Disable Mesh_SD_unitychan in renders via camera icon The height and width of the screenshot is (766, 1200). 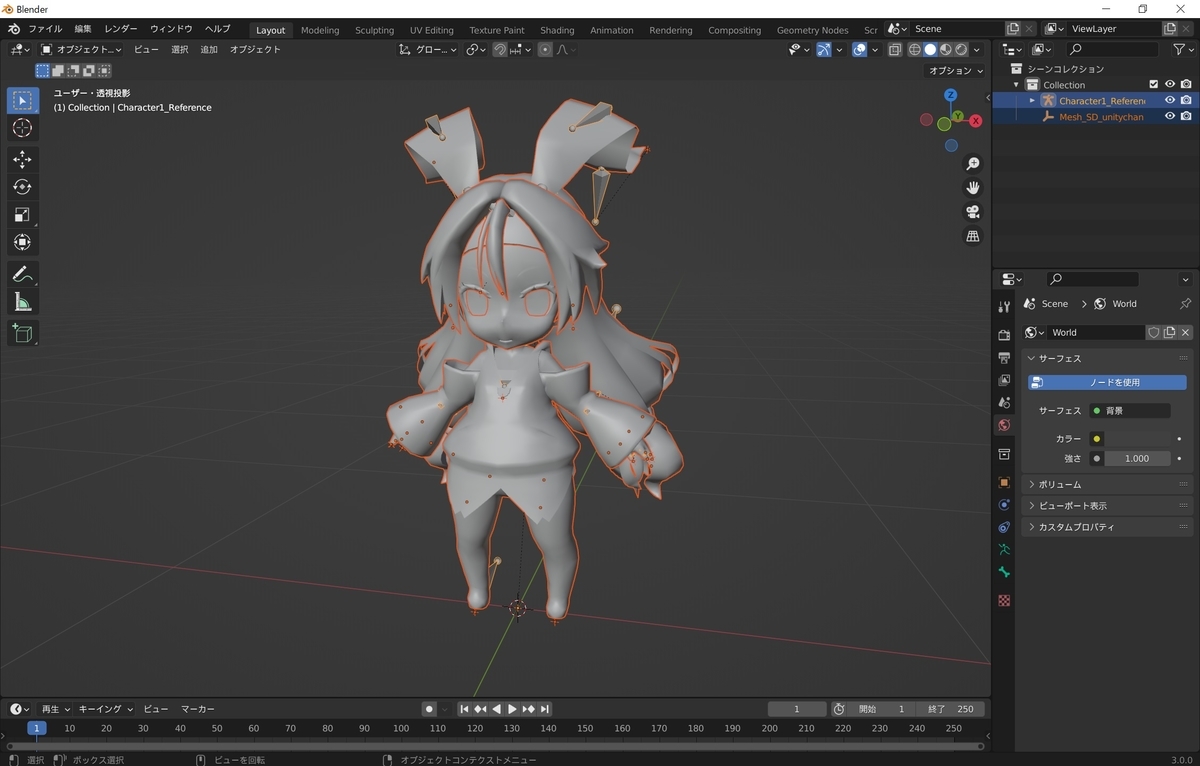coord(1186,117)
